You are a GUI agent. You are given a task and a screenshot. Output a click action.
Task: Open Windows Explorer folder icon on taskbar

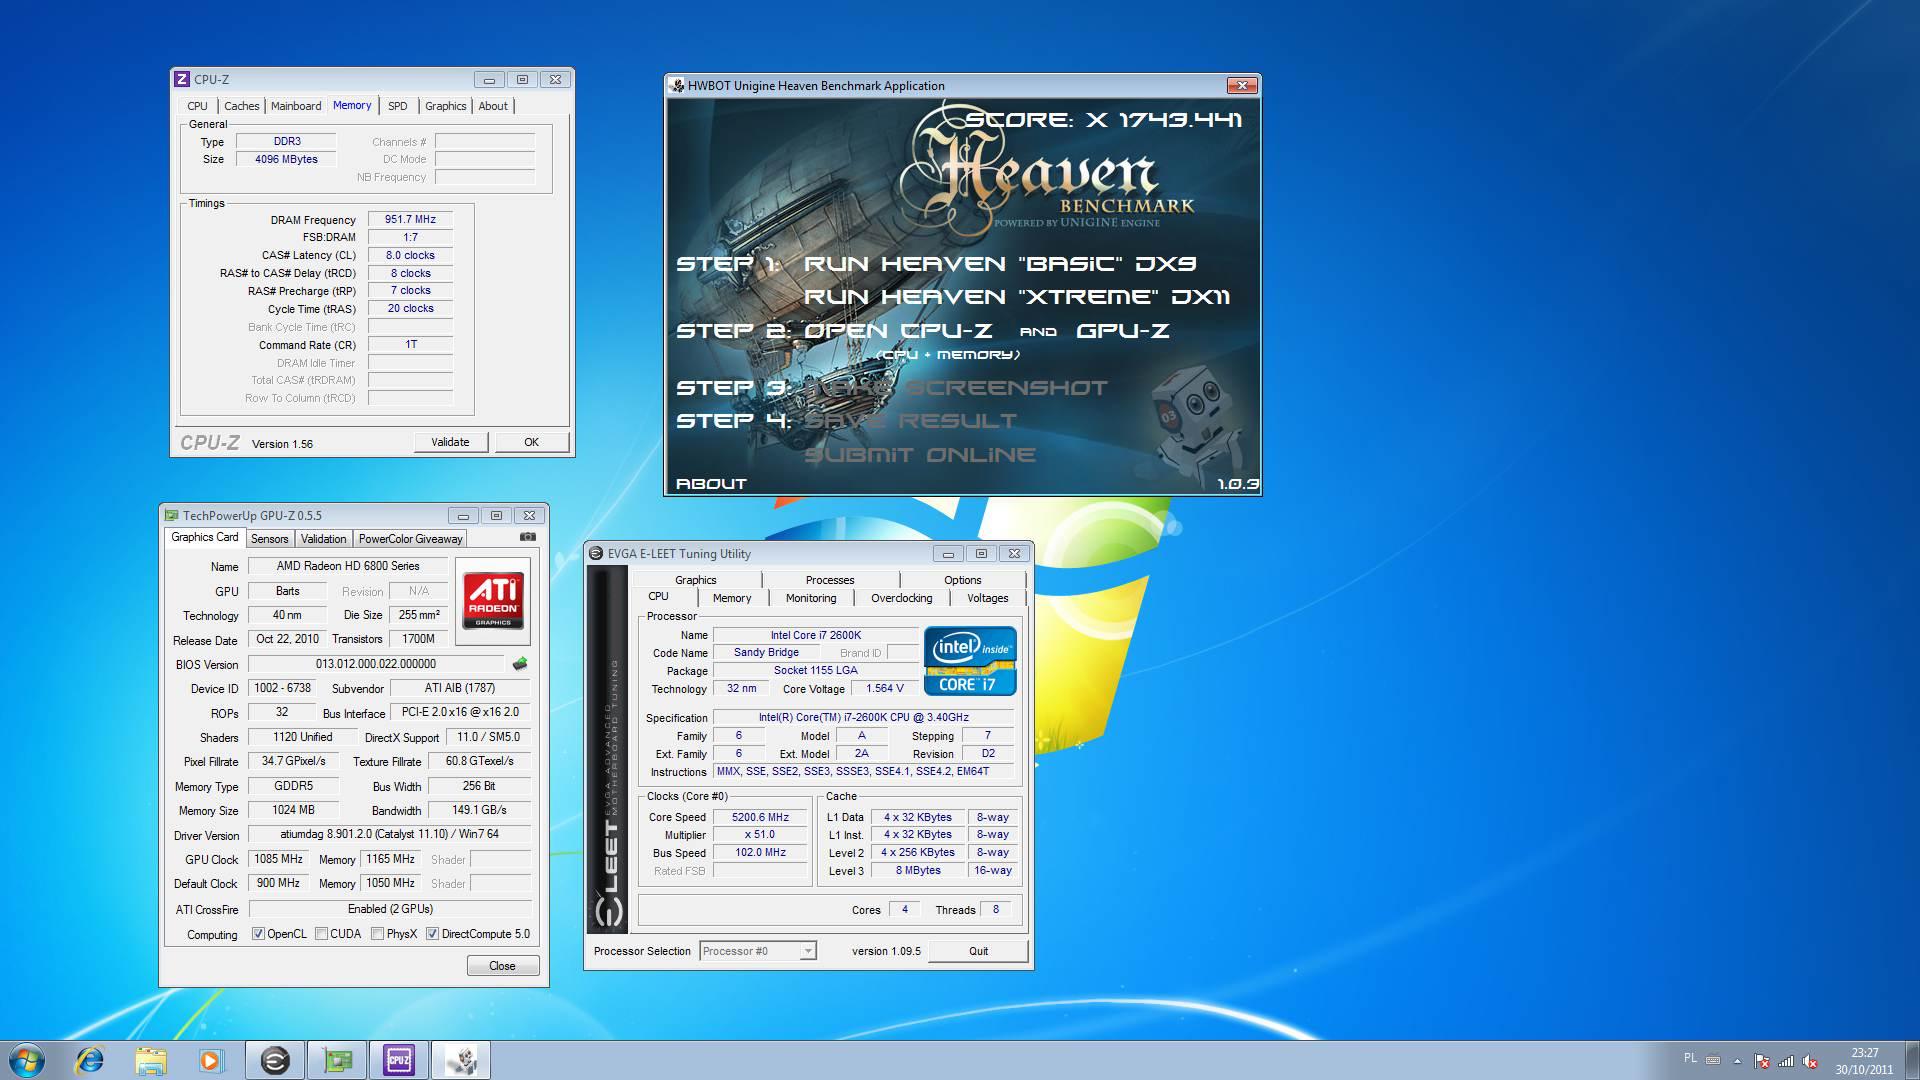pyautogui.click(x=151, y=1060)
